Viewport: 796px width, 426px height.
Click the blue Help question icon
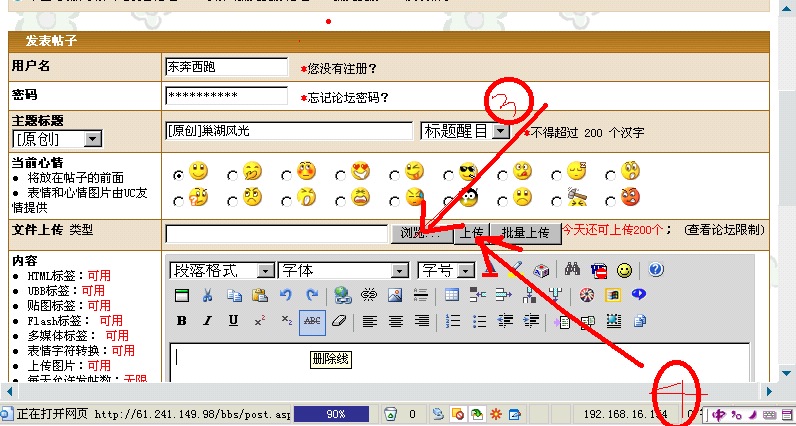click(x=656, y=270)
